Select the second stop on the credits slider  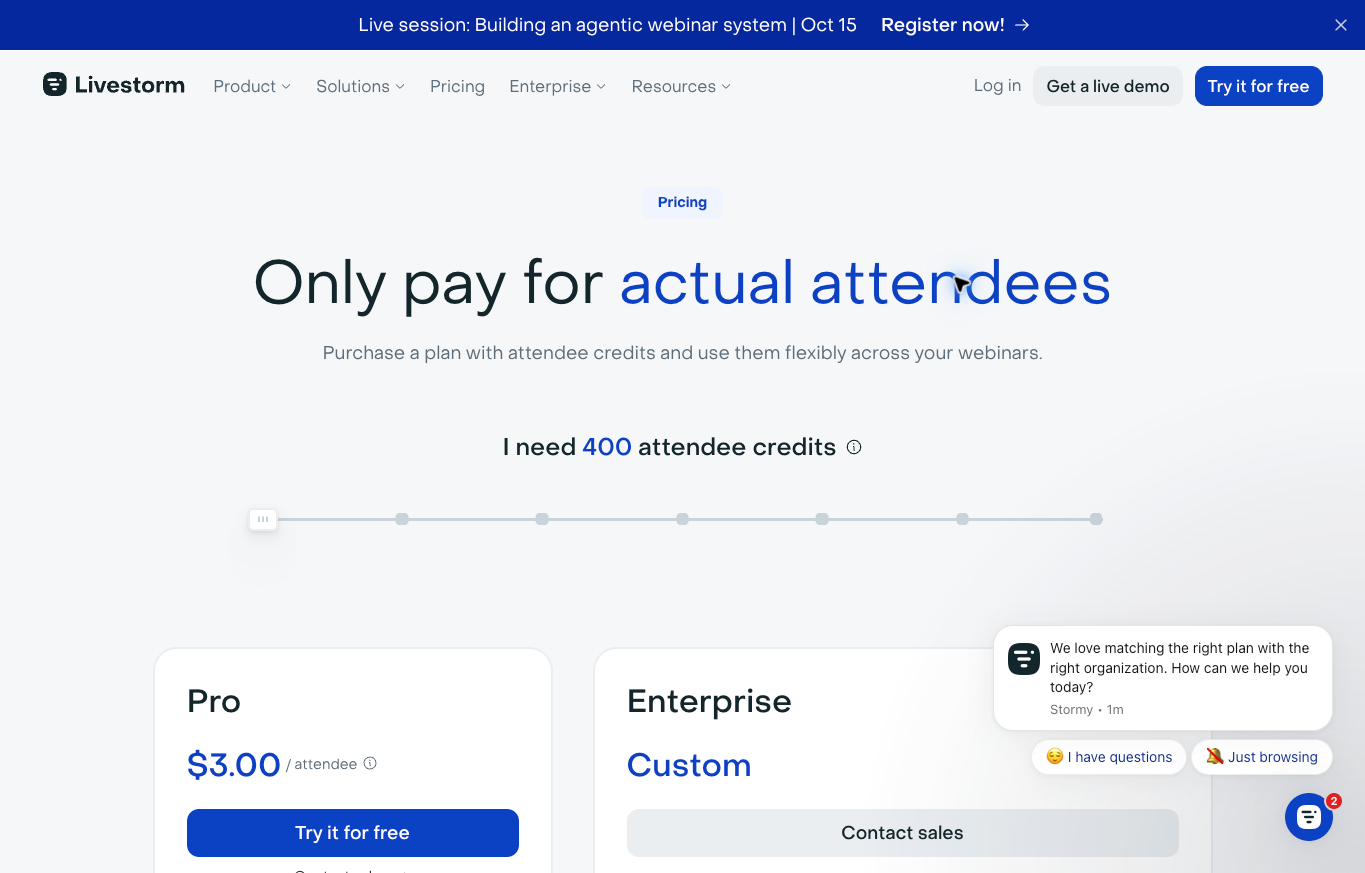click(402, 519)
